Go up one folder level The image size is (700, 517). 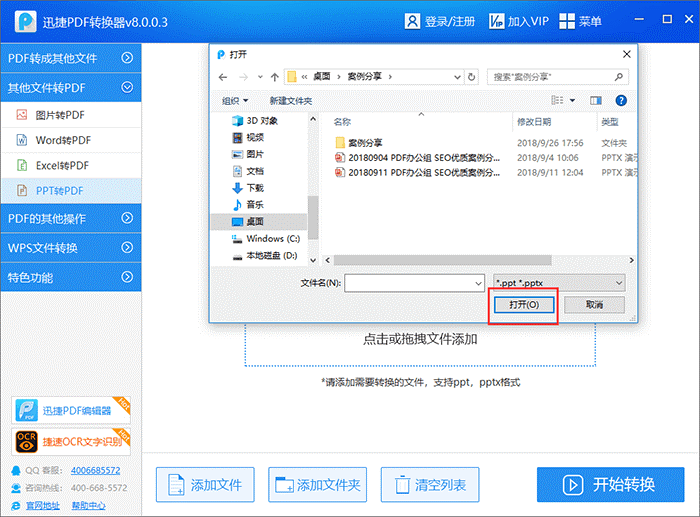tap(275, 77)
